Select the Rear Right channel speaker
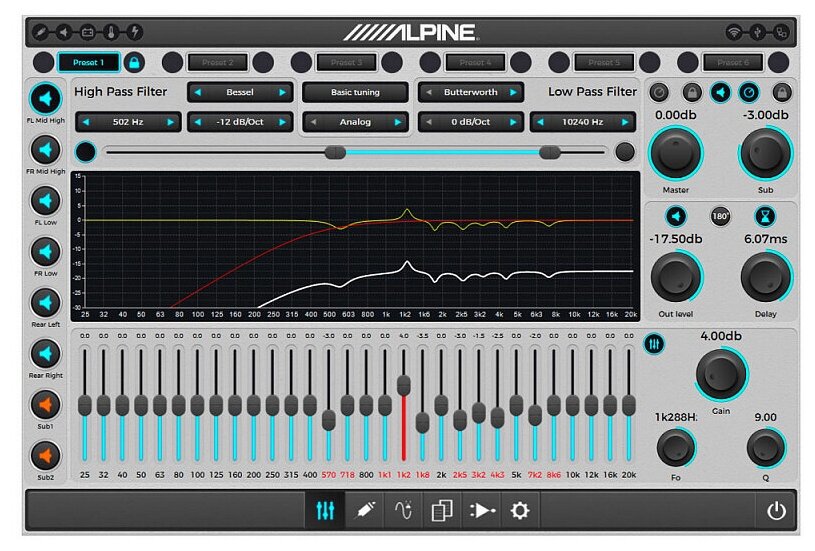Viewport: 815px width, 551px height. 46,353
